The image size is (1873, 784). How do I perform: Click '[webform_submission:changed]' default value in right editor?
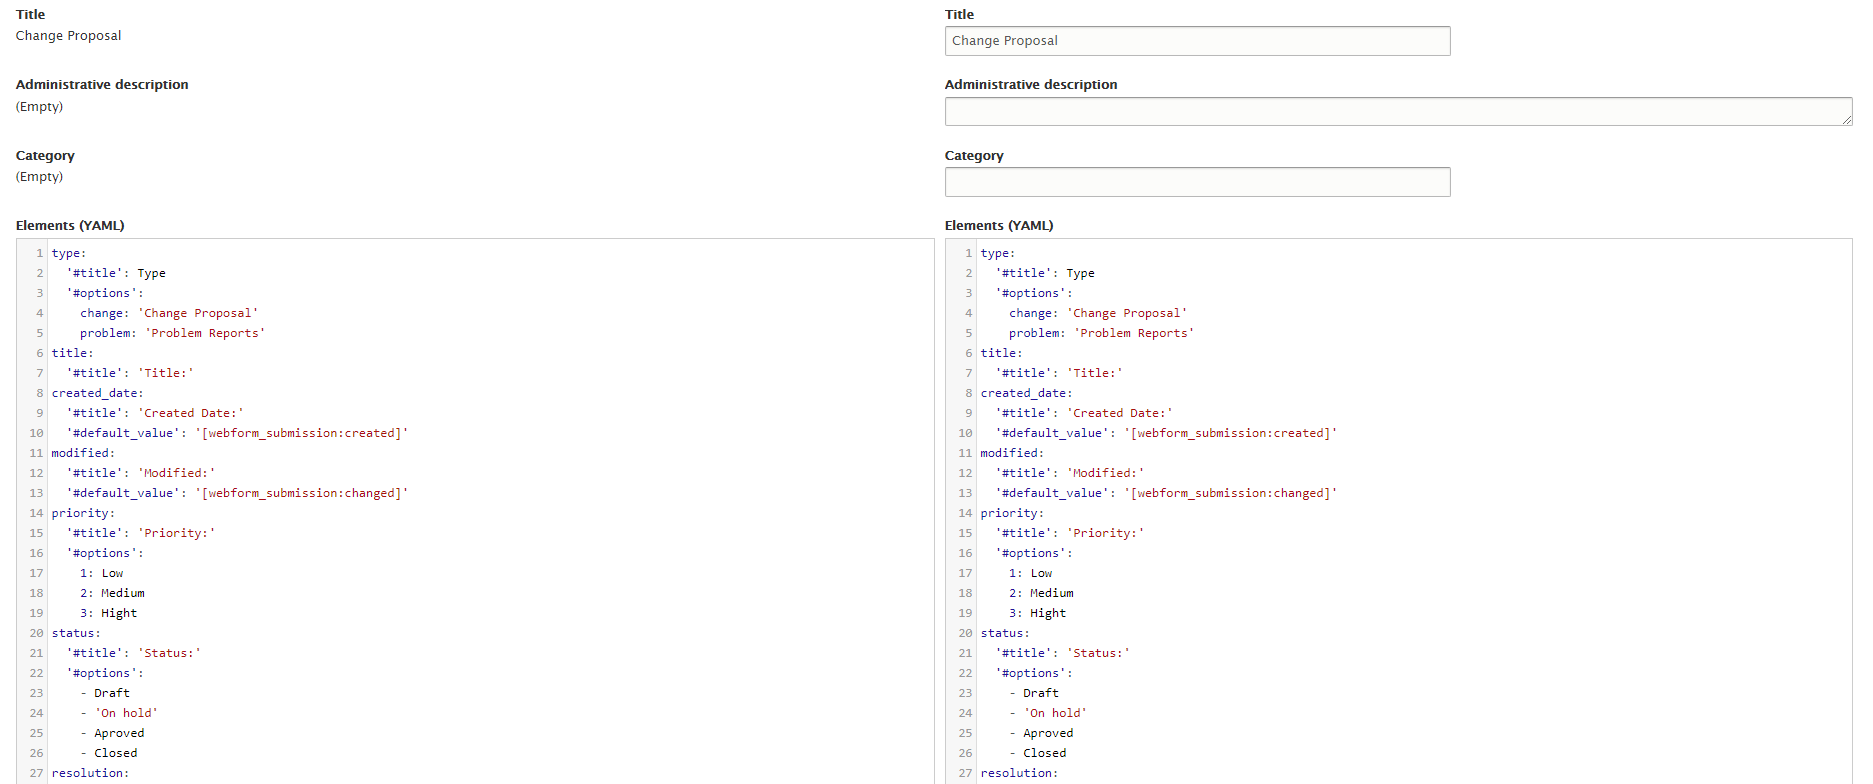point(1230,493)
